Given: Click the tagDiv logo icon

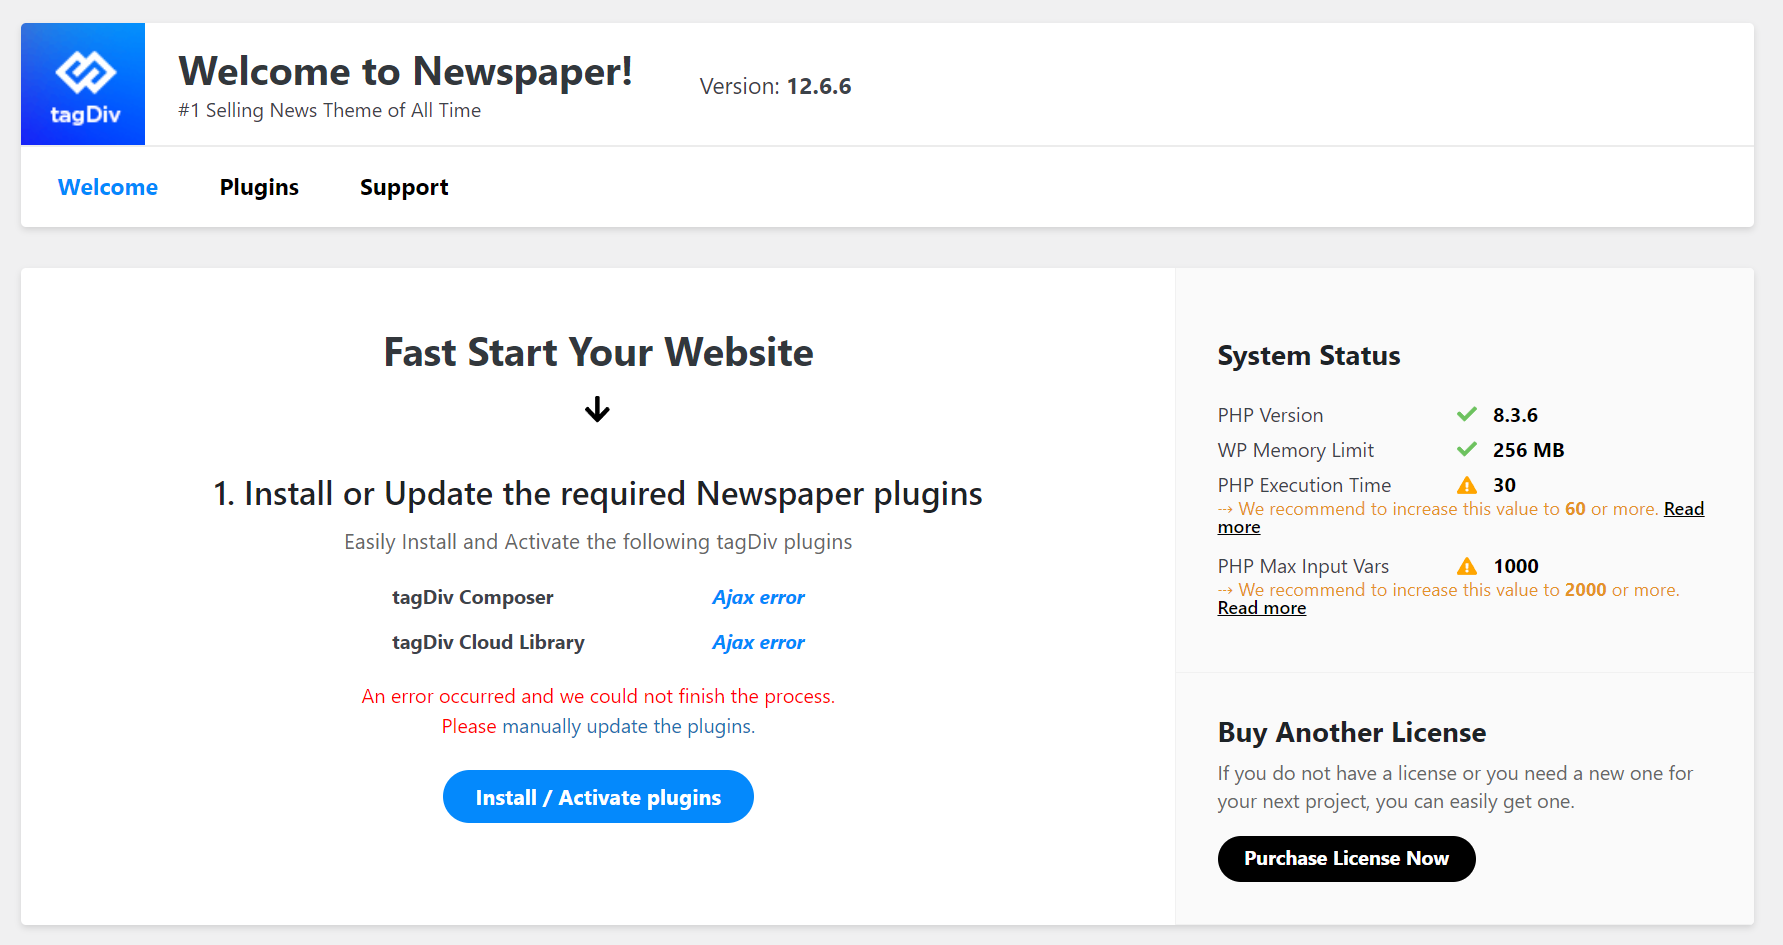Looking at the screenshot, I should pos(83,84).
